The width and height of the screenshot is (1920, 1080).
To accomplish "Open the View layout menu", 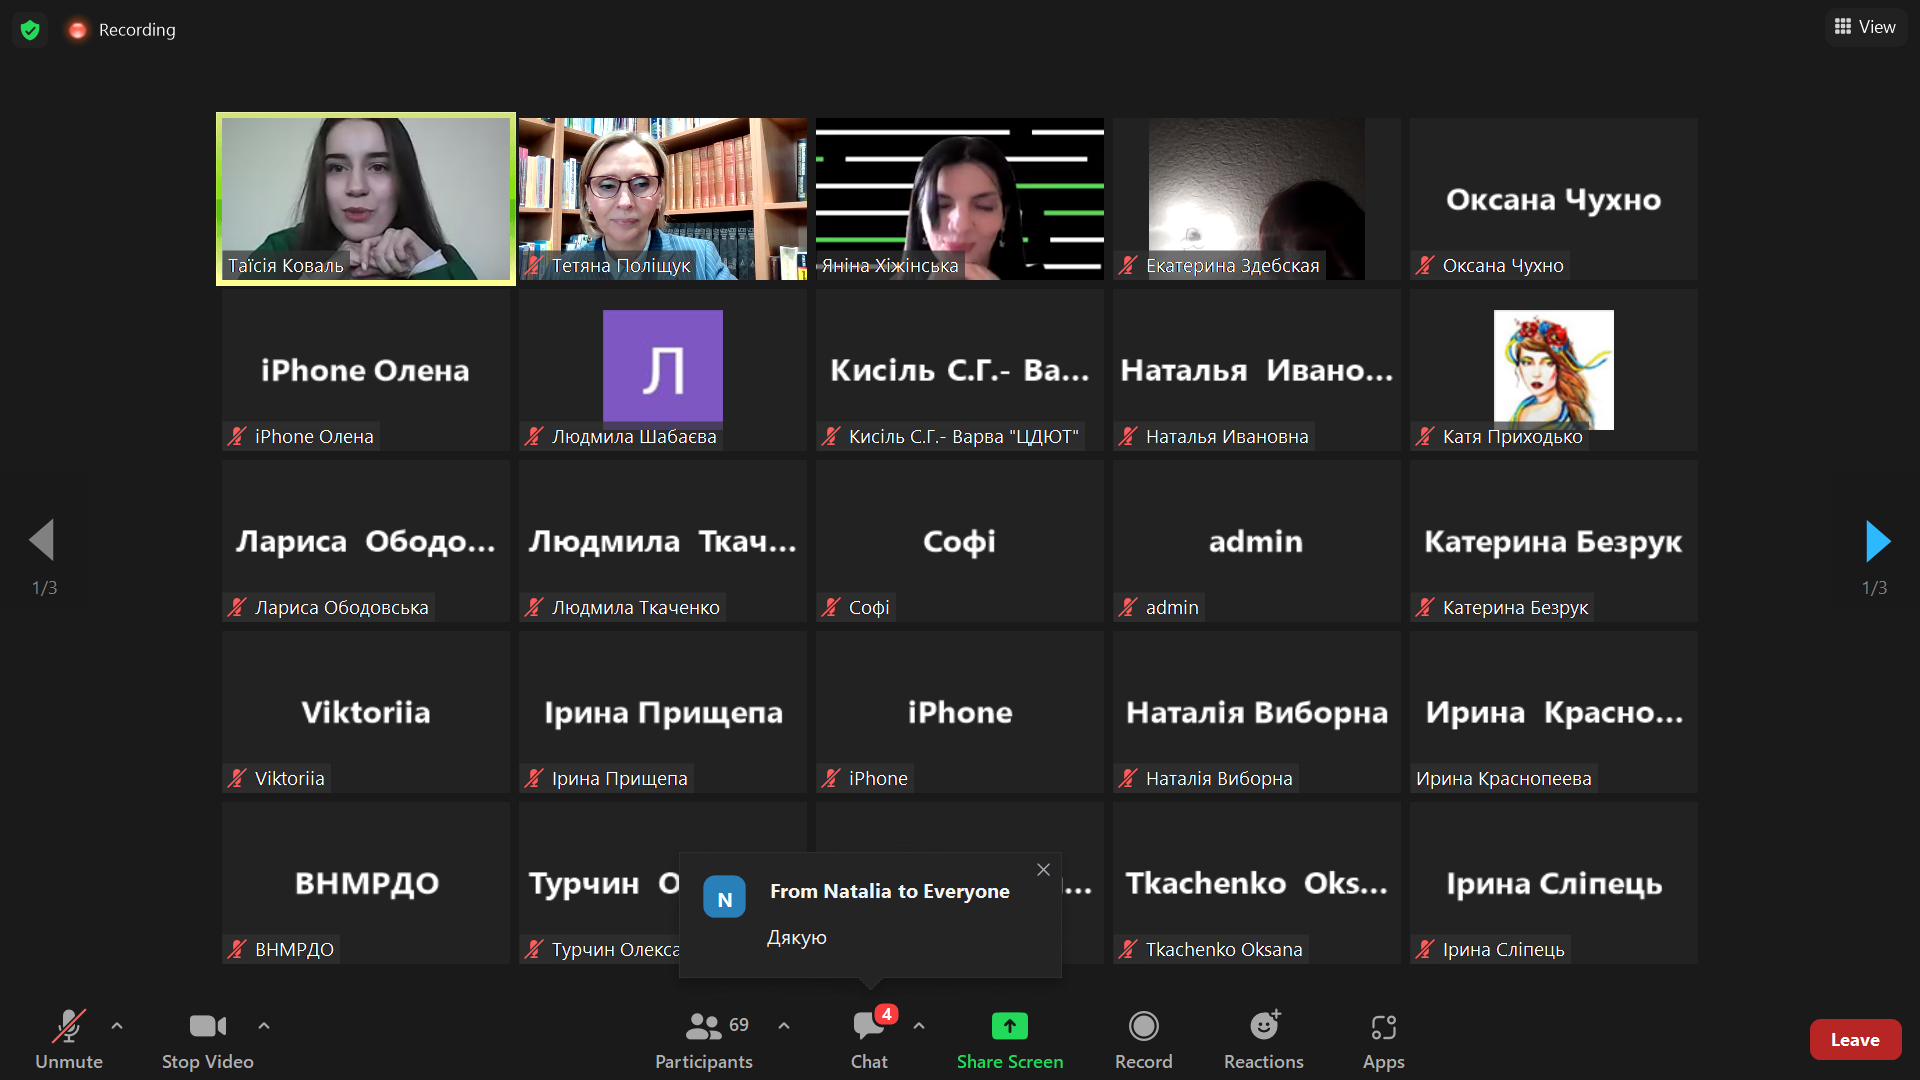I will point(1865,27).
